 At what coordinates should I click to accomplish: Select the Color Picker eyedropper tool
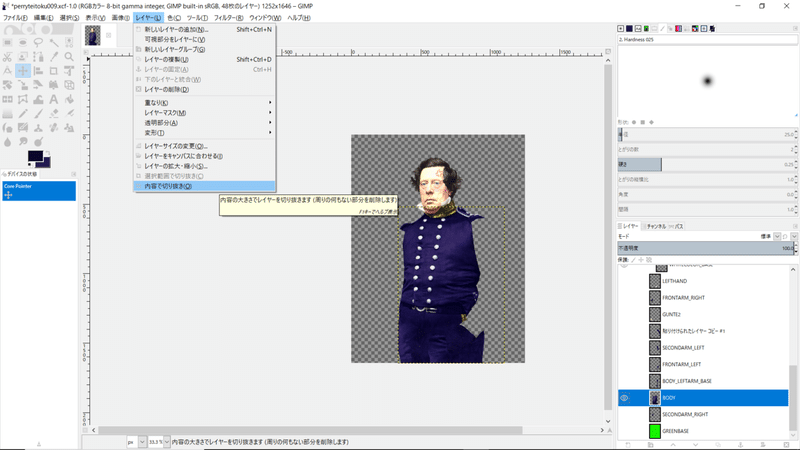coord(54,57)
